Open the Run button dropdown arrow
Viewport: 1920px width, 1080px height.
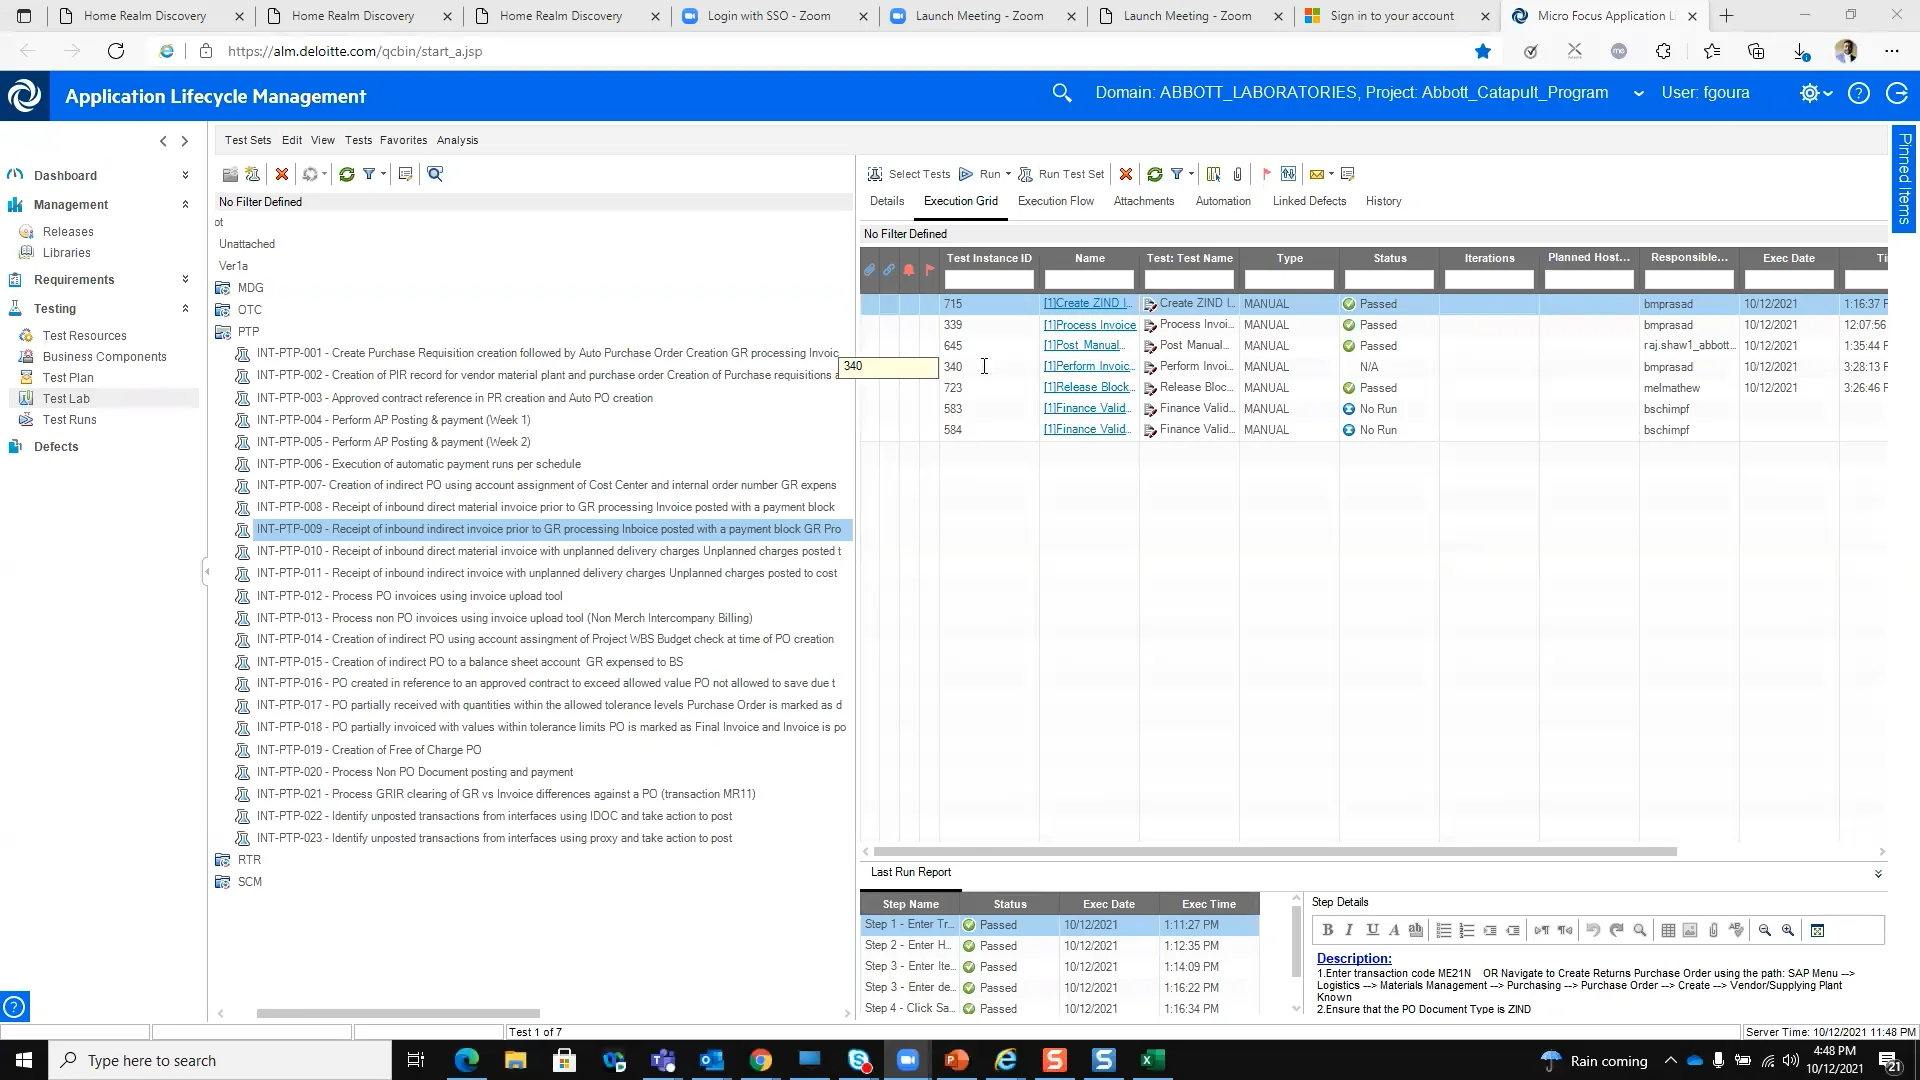pos(1008,174)
